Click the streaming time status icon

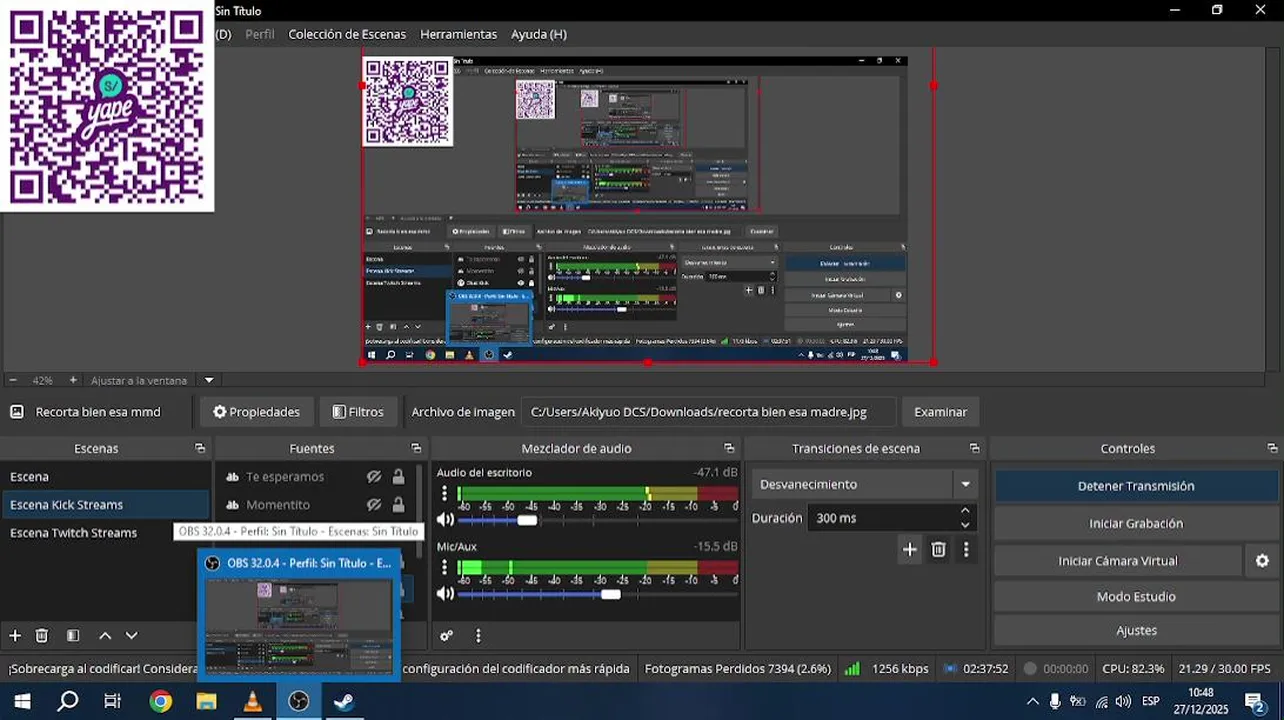click(950, 668)
